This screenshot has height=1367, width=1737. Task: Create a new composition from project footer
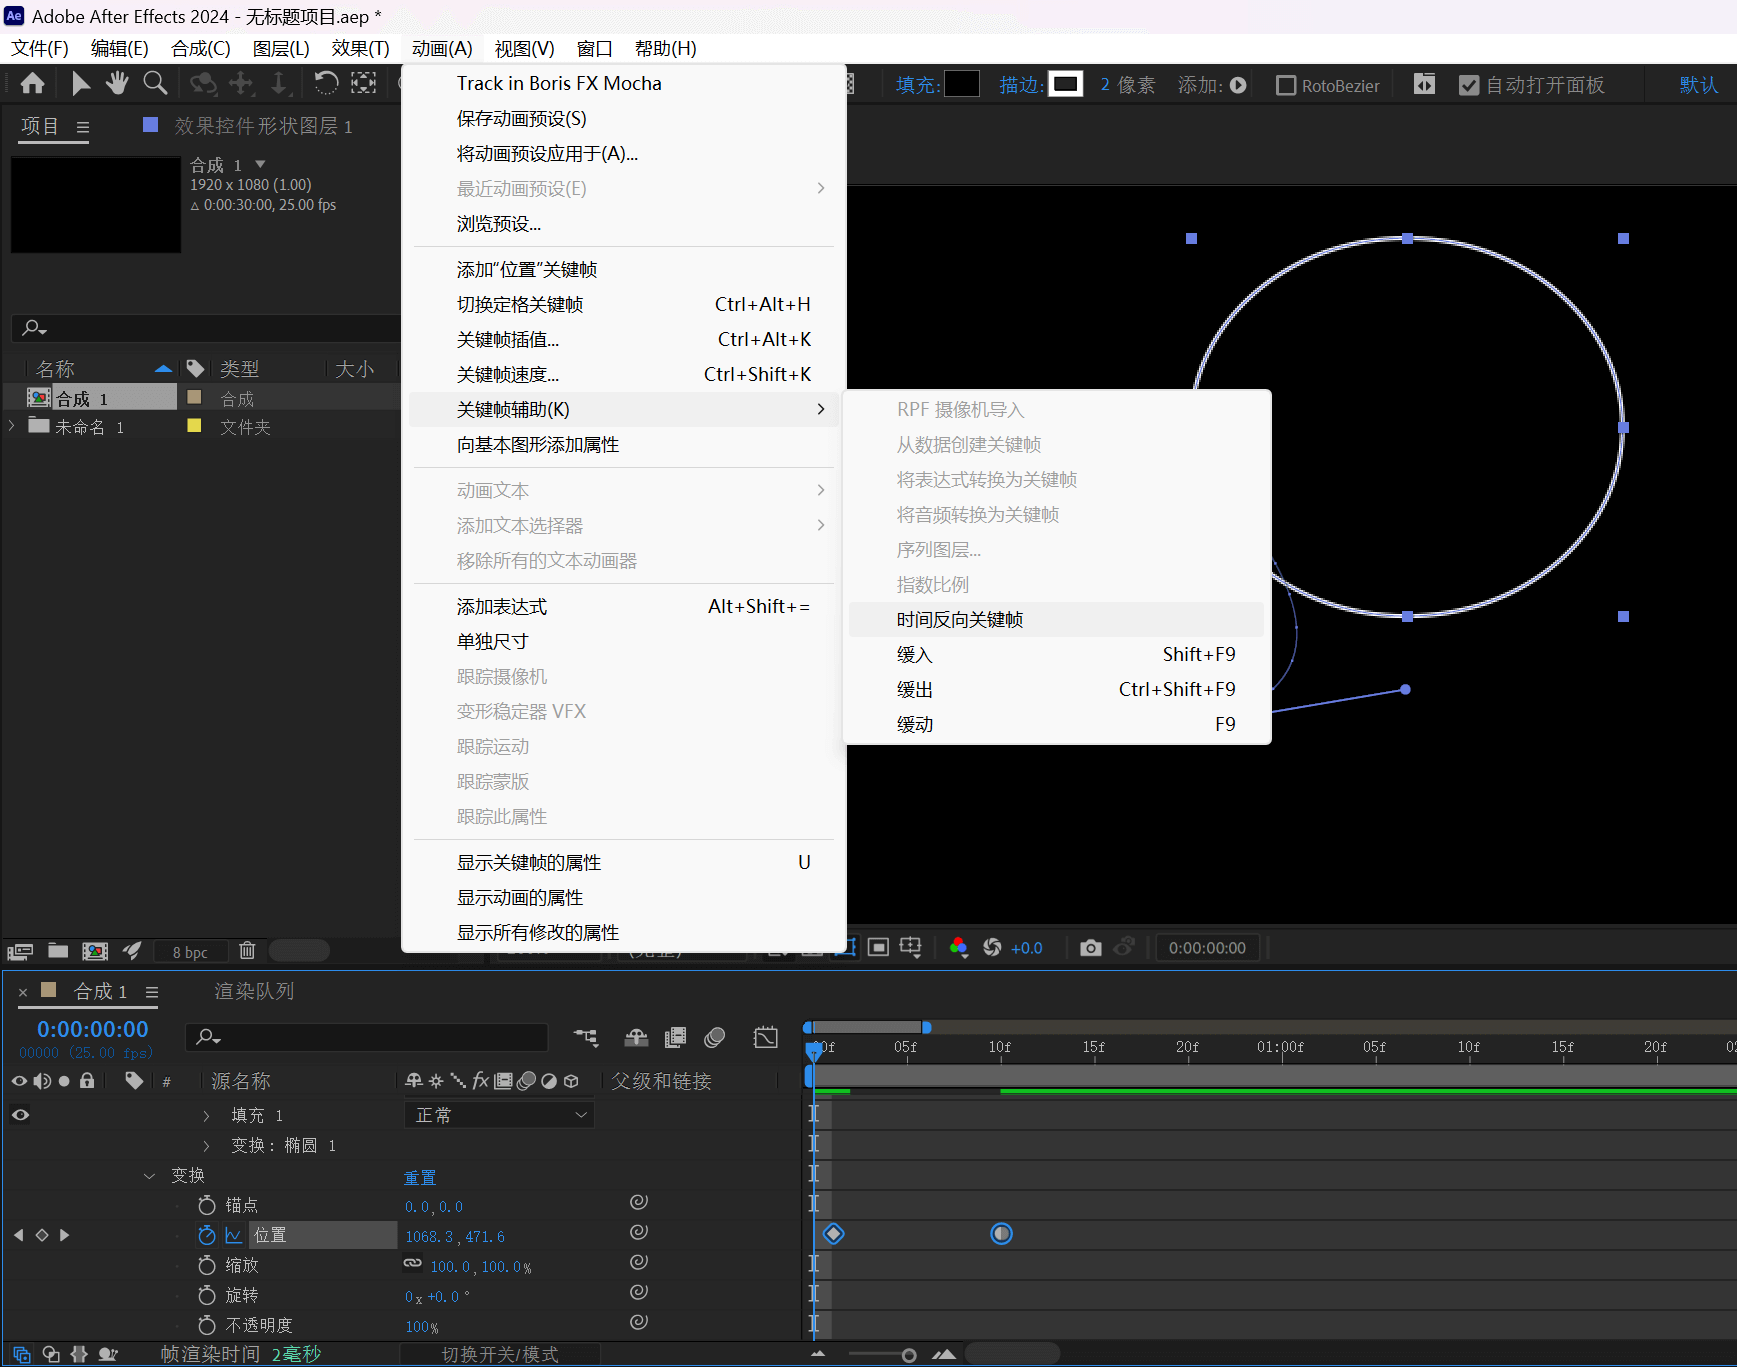tap(95, 951)
